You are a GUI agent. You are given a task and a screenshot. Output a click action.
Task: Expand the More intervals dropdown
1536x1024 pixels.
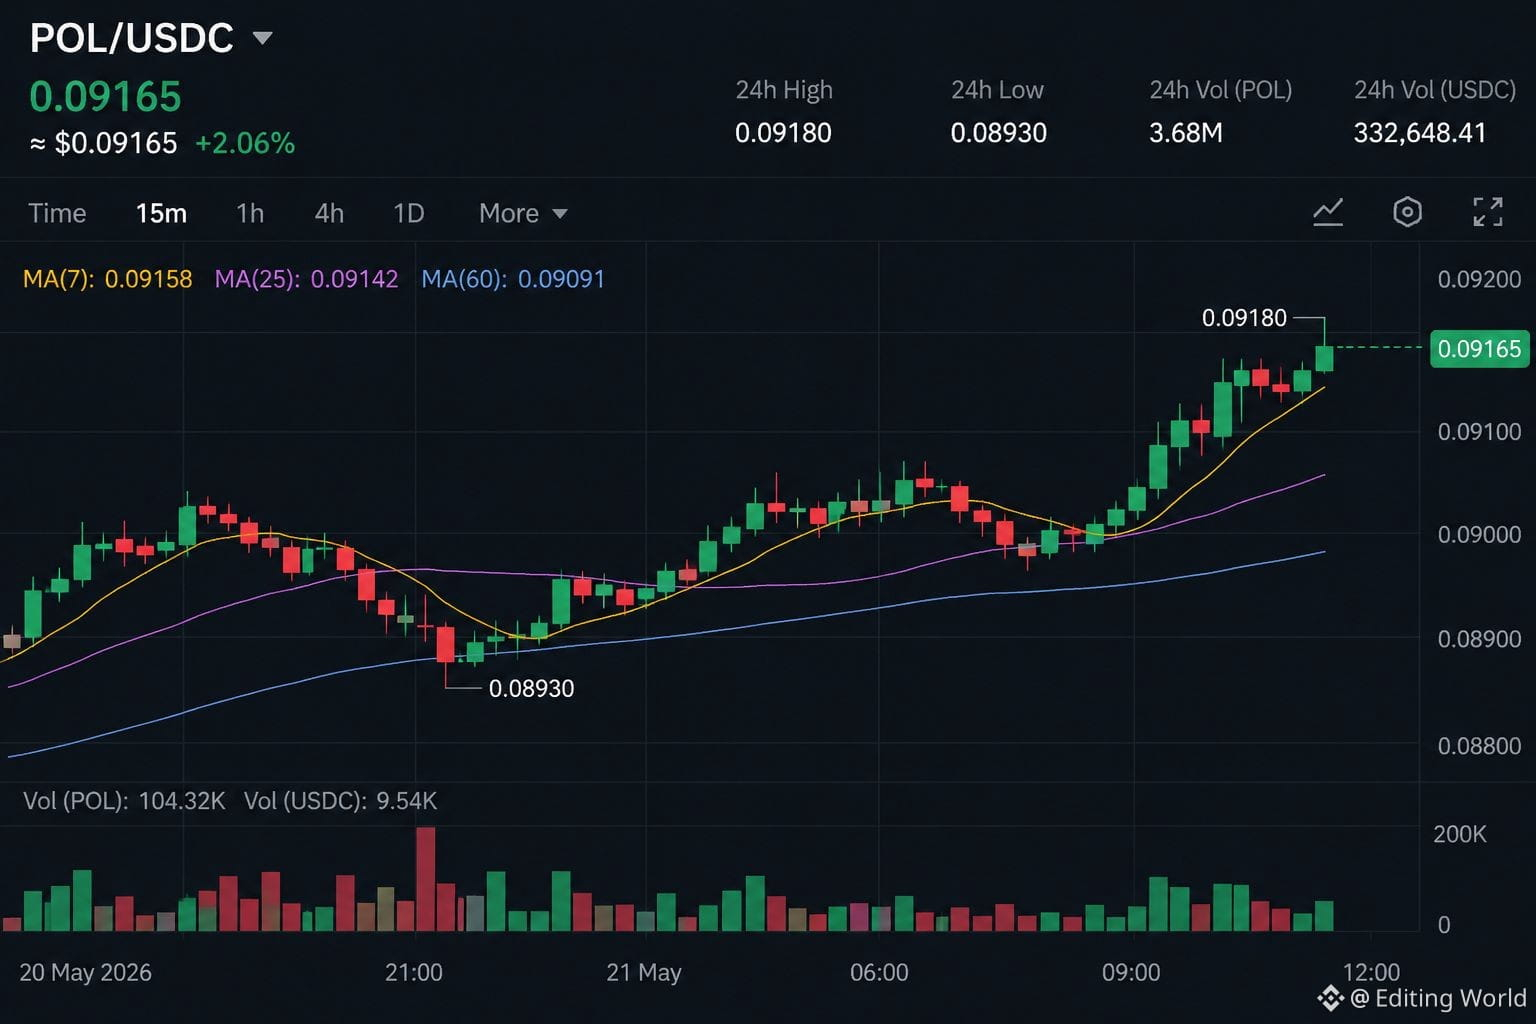tap(523, 213)
